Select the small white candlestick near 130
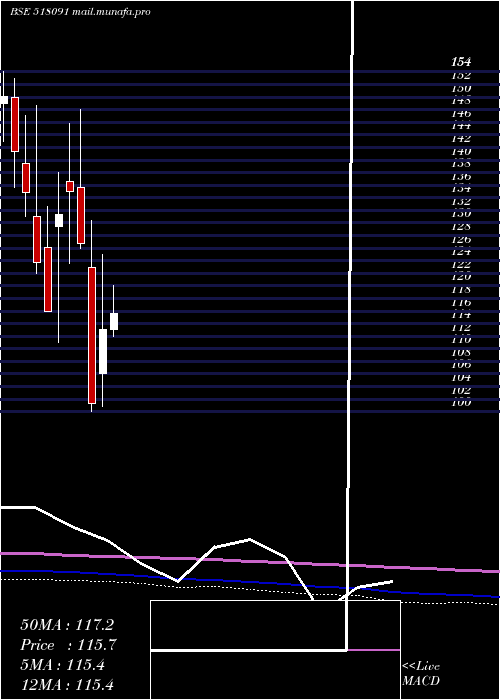Screen dimensions: 500x700 click(x=59, y=221)
